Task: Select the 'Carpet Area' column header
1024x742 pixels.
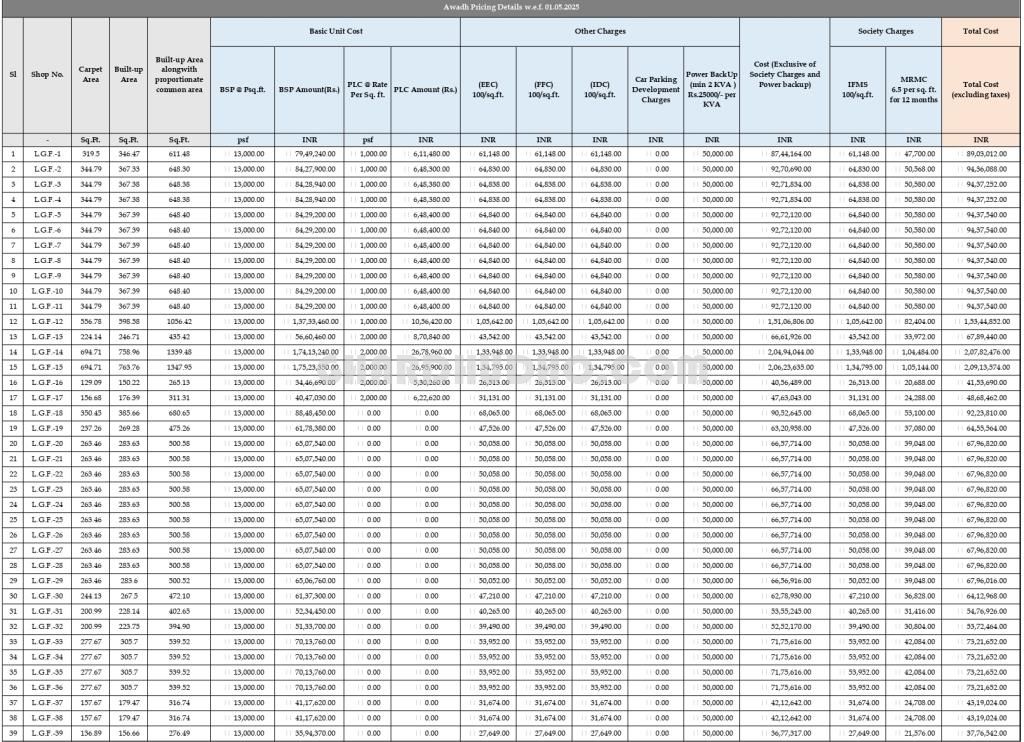Action: pyautogui.click(x=90, y=74)
